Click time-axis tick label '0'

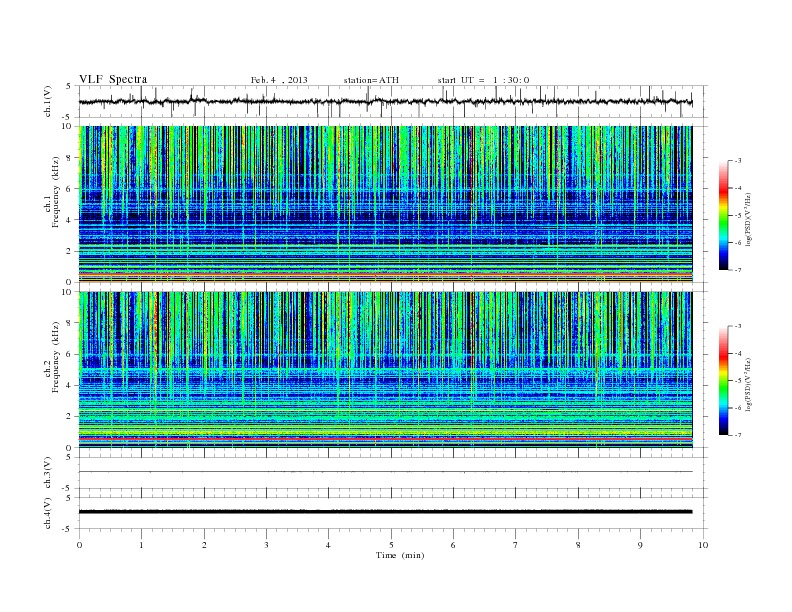click(79, 545)
